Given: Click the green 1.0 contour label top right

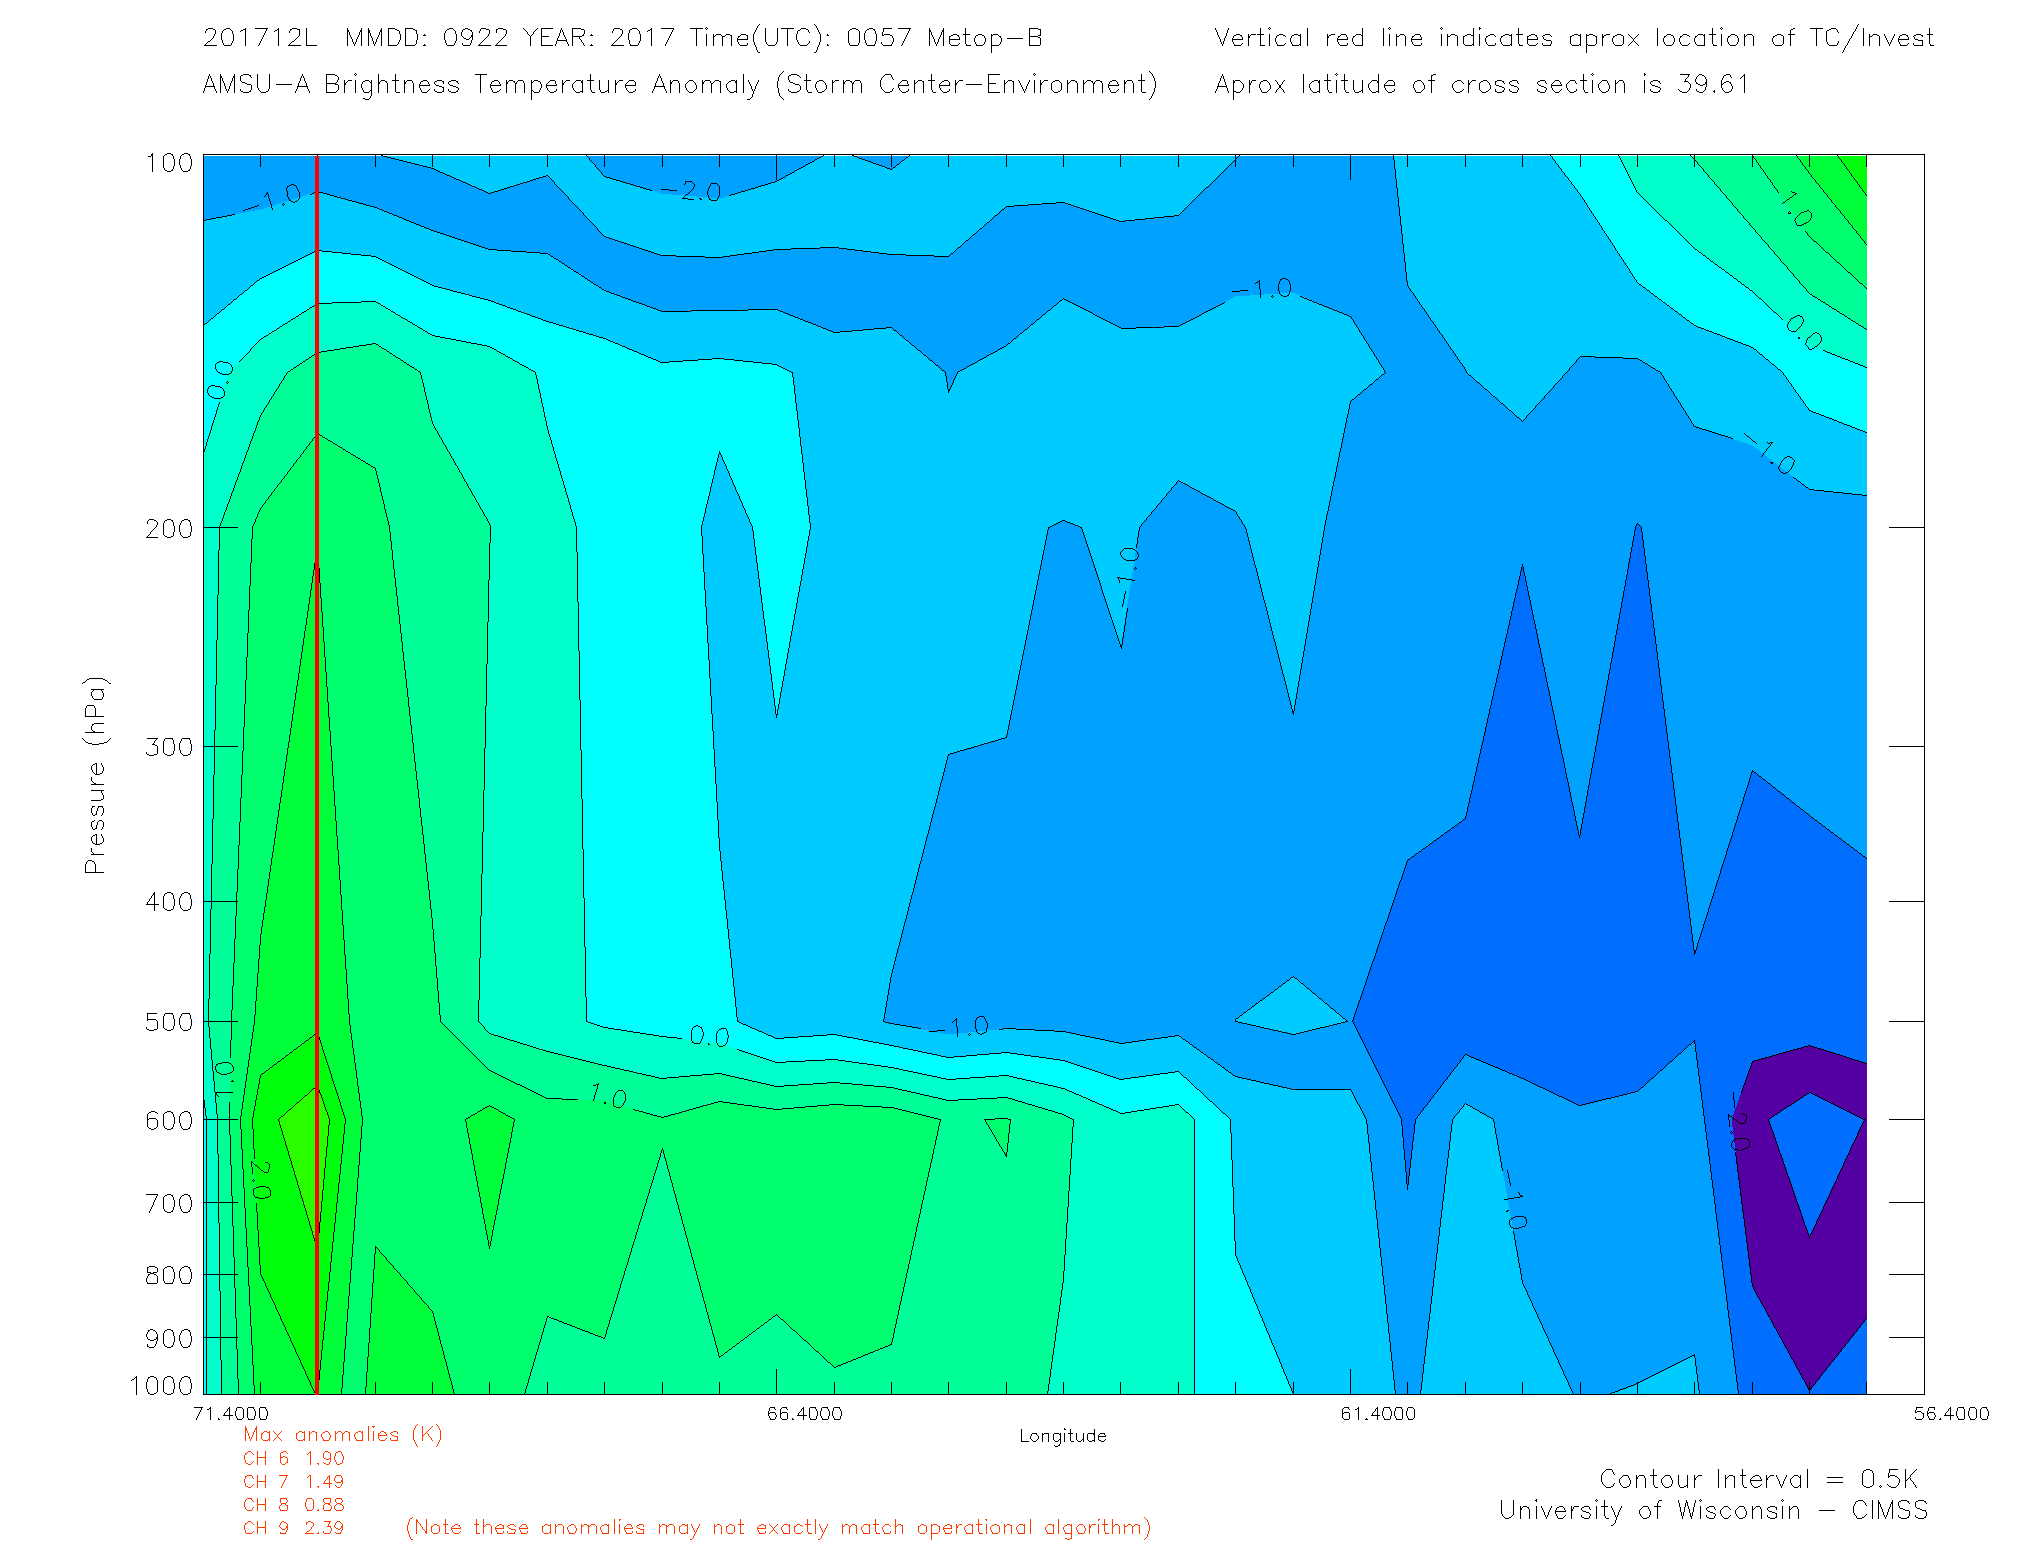Looking at the screenshot, I should tap(1795, 210).
